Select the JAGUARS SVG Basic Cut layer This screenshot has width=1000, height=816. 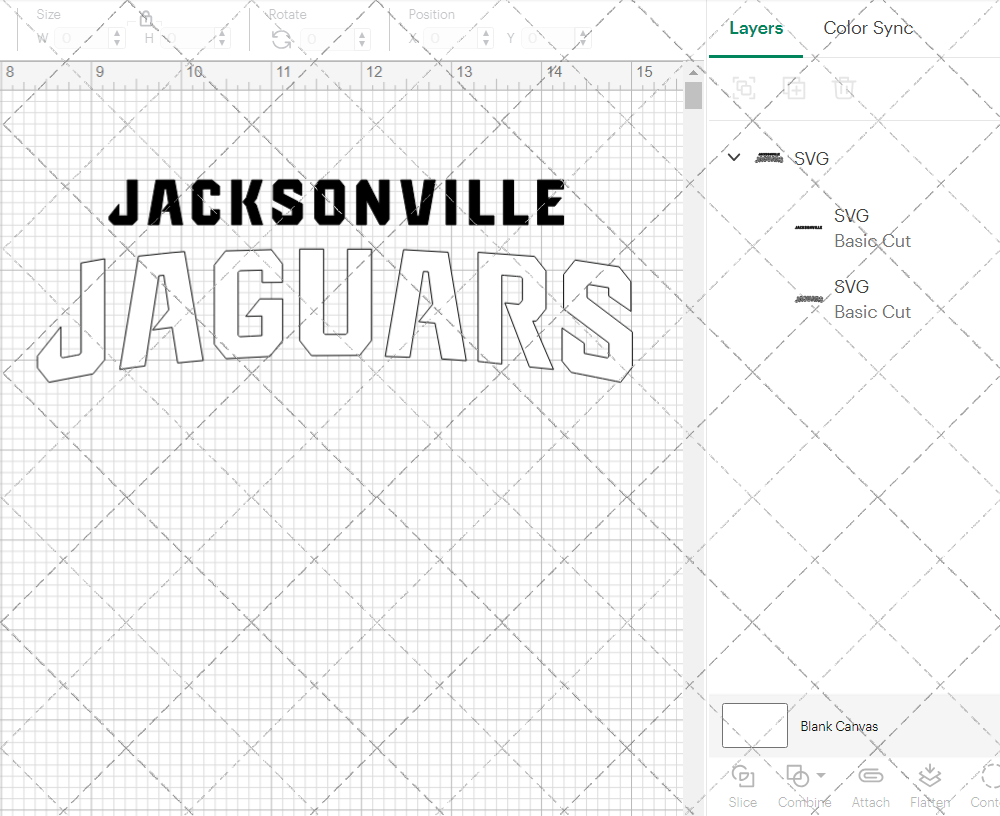click(870, 299)
